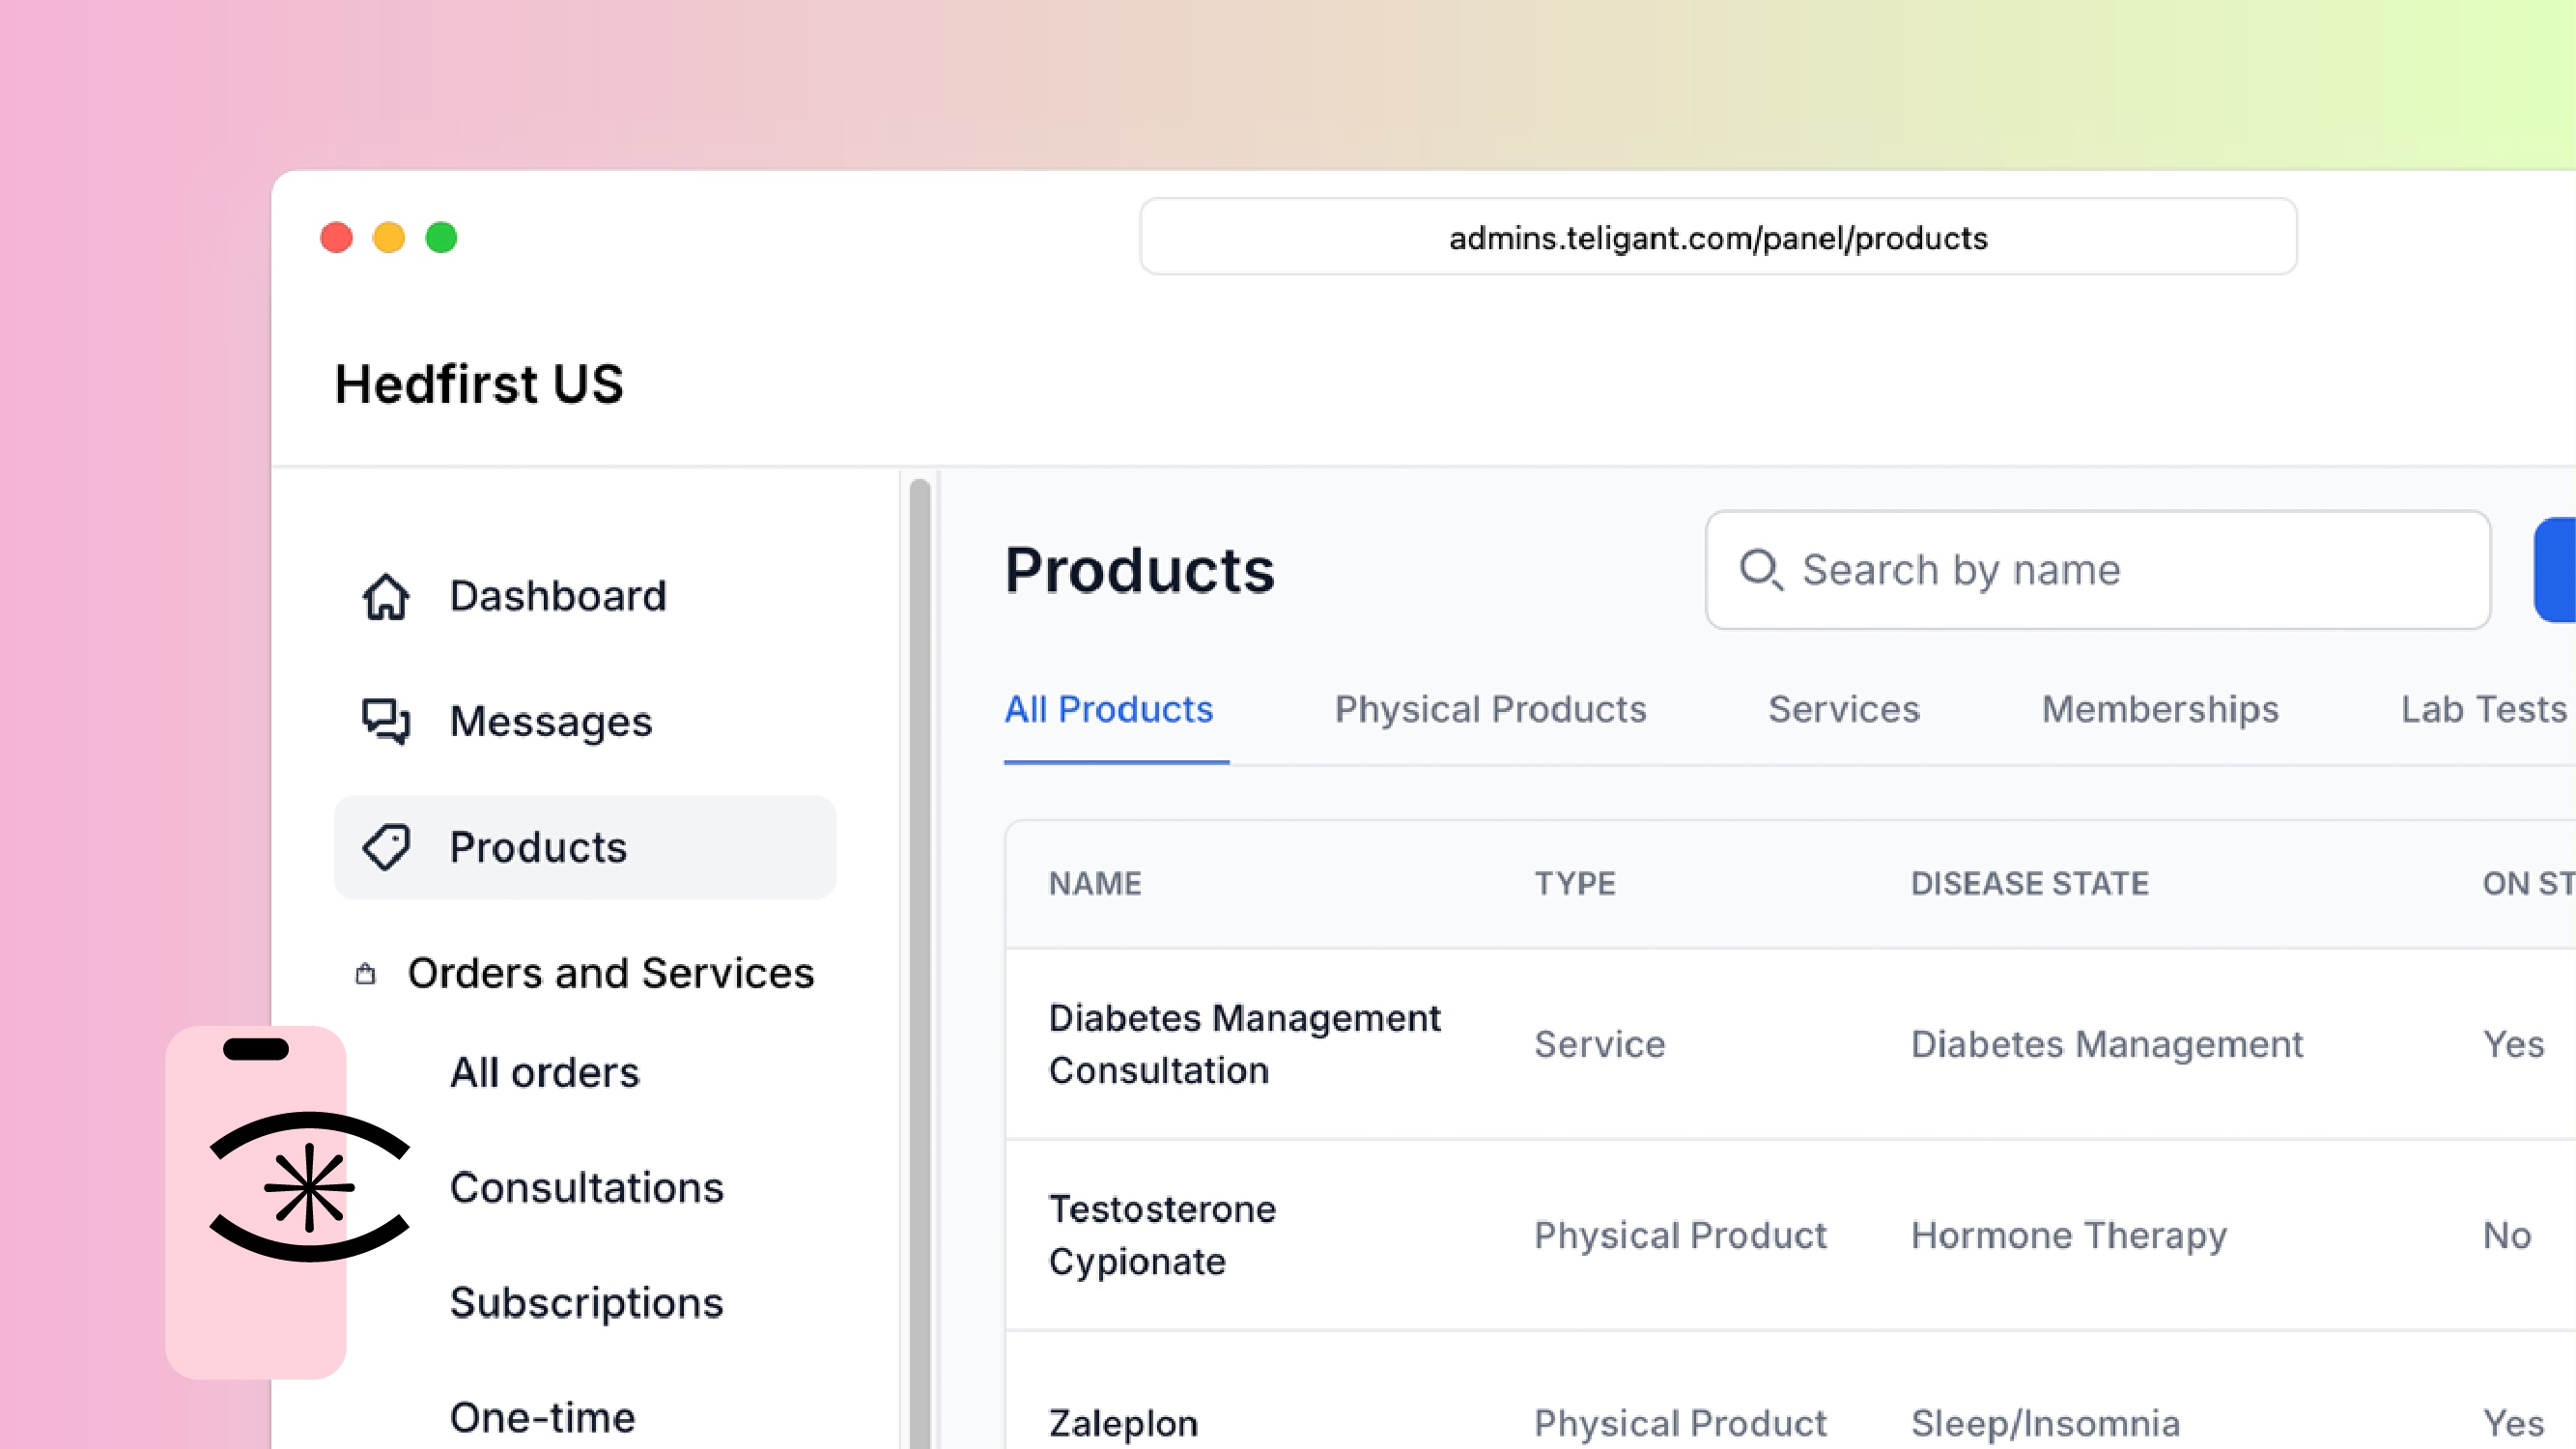
Task: Click the Messages chat bubbles icon
Action: (x=385, y=721)
